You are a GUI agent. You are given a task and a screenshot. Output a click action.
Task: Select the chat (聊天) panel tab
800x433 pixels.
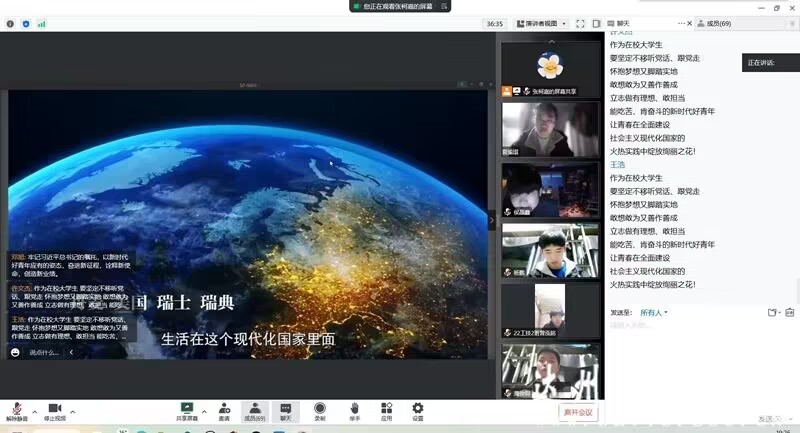[x=619, y=23]
